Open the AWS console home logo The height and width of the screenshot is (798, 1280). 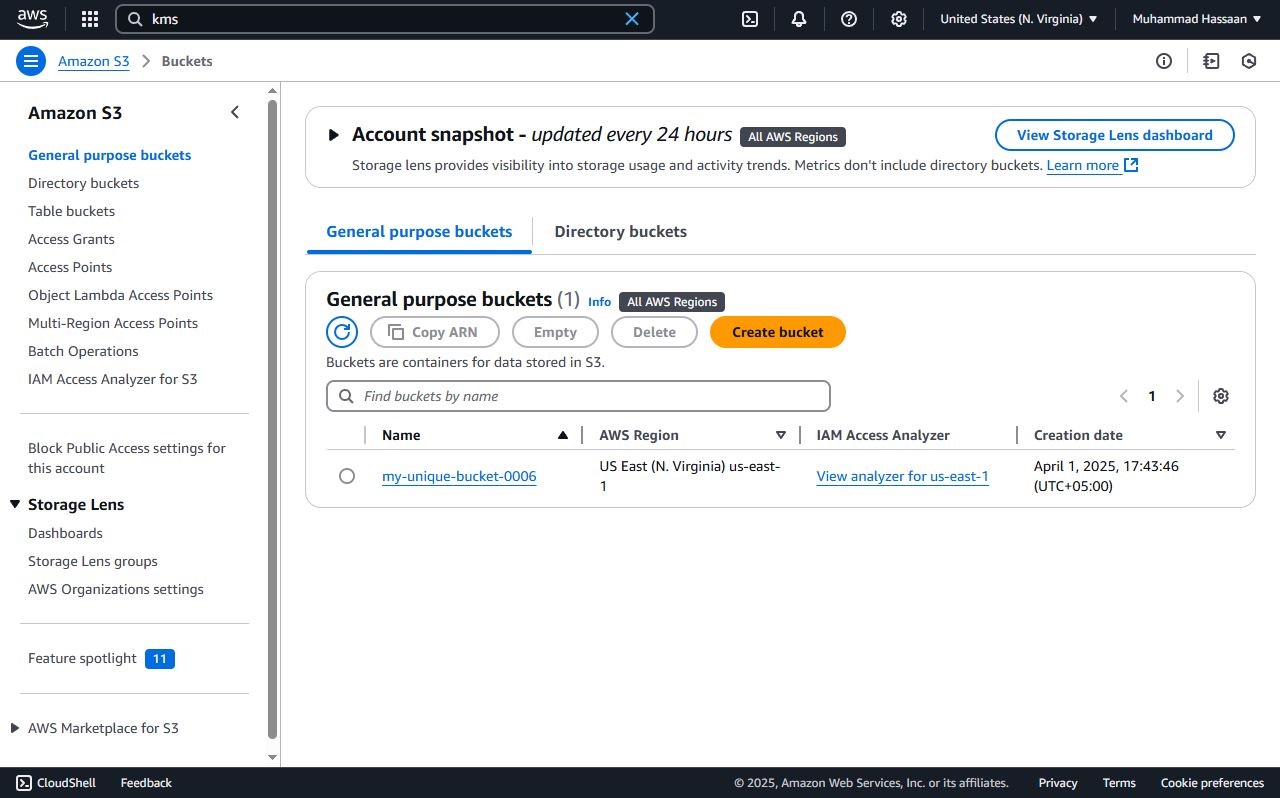coord(32,19)
